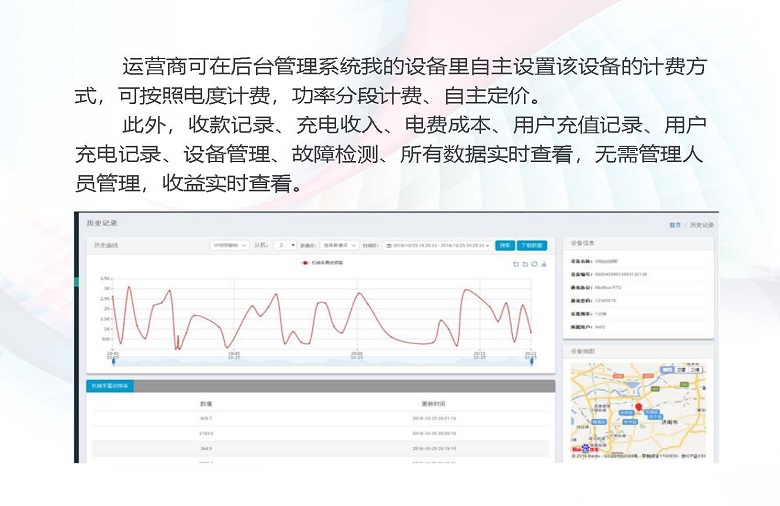Click the right handle of chart range slider
780x506 pixels.
tap(531, 361)
